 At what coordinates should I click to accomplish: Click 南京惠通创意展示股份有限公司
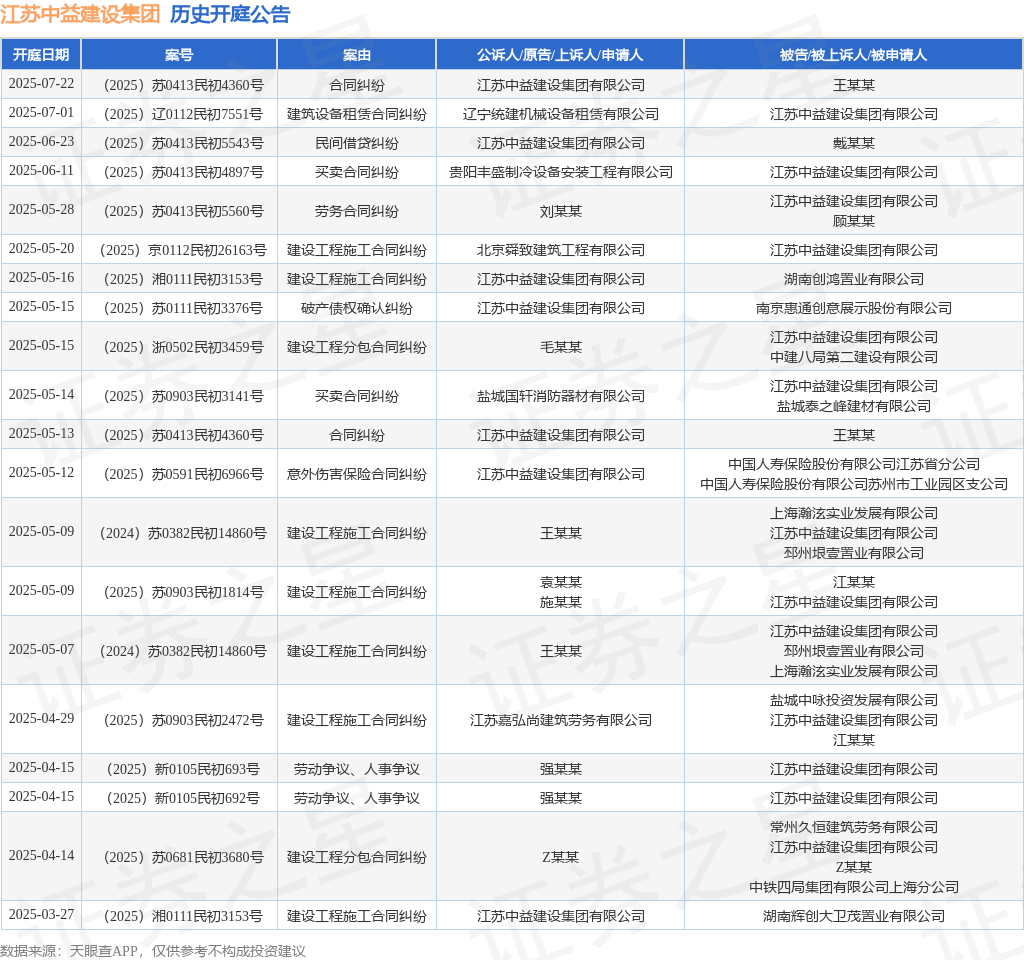coord(854,308)
